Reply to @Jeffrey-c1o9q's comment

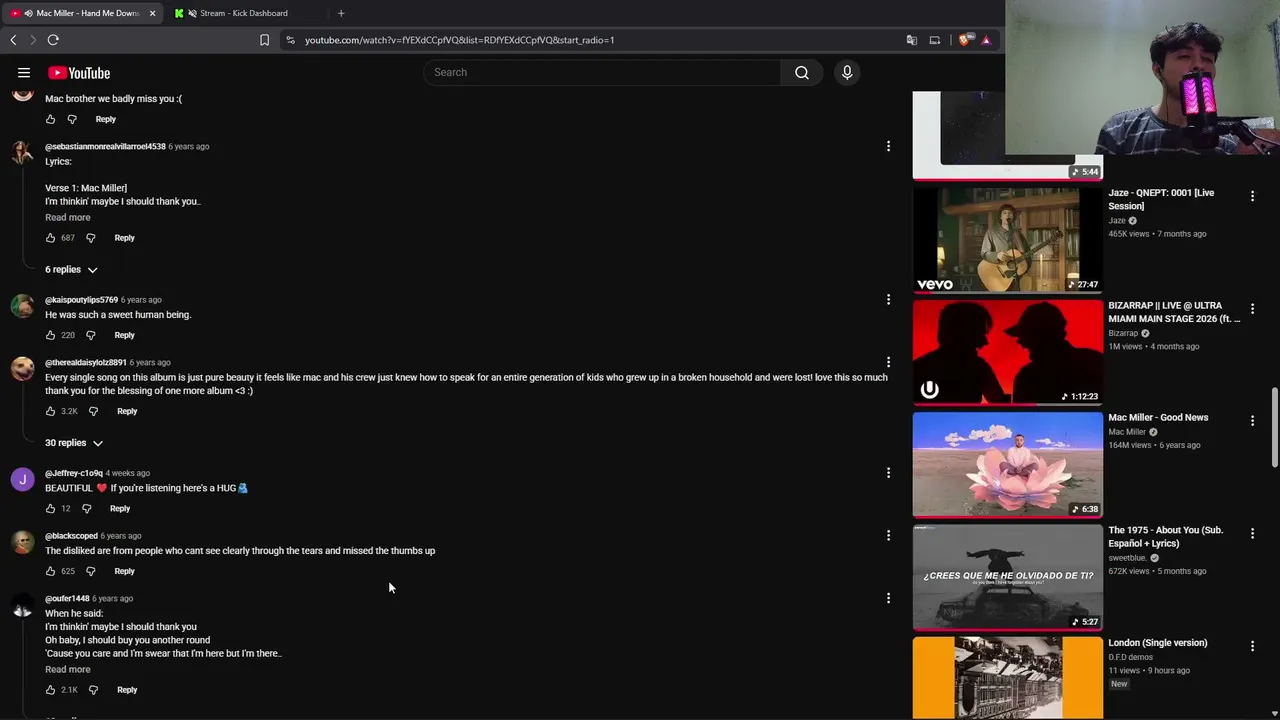[119, 509]
